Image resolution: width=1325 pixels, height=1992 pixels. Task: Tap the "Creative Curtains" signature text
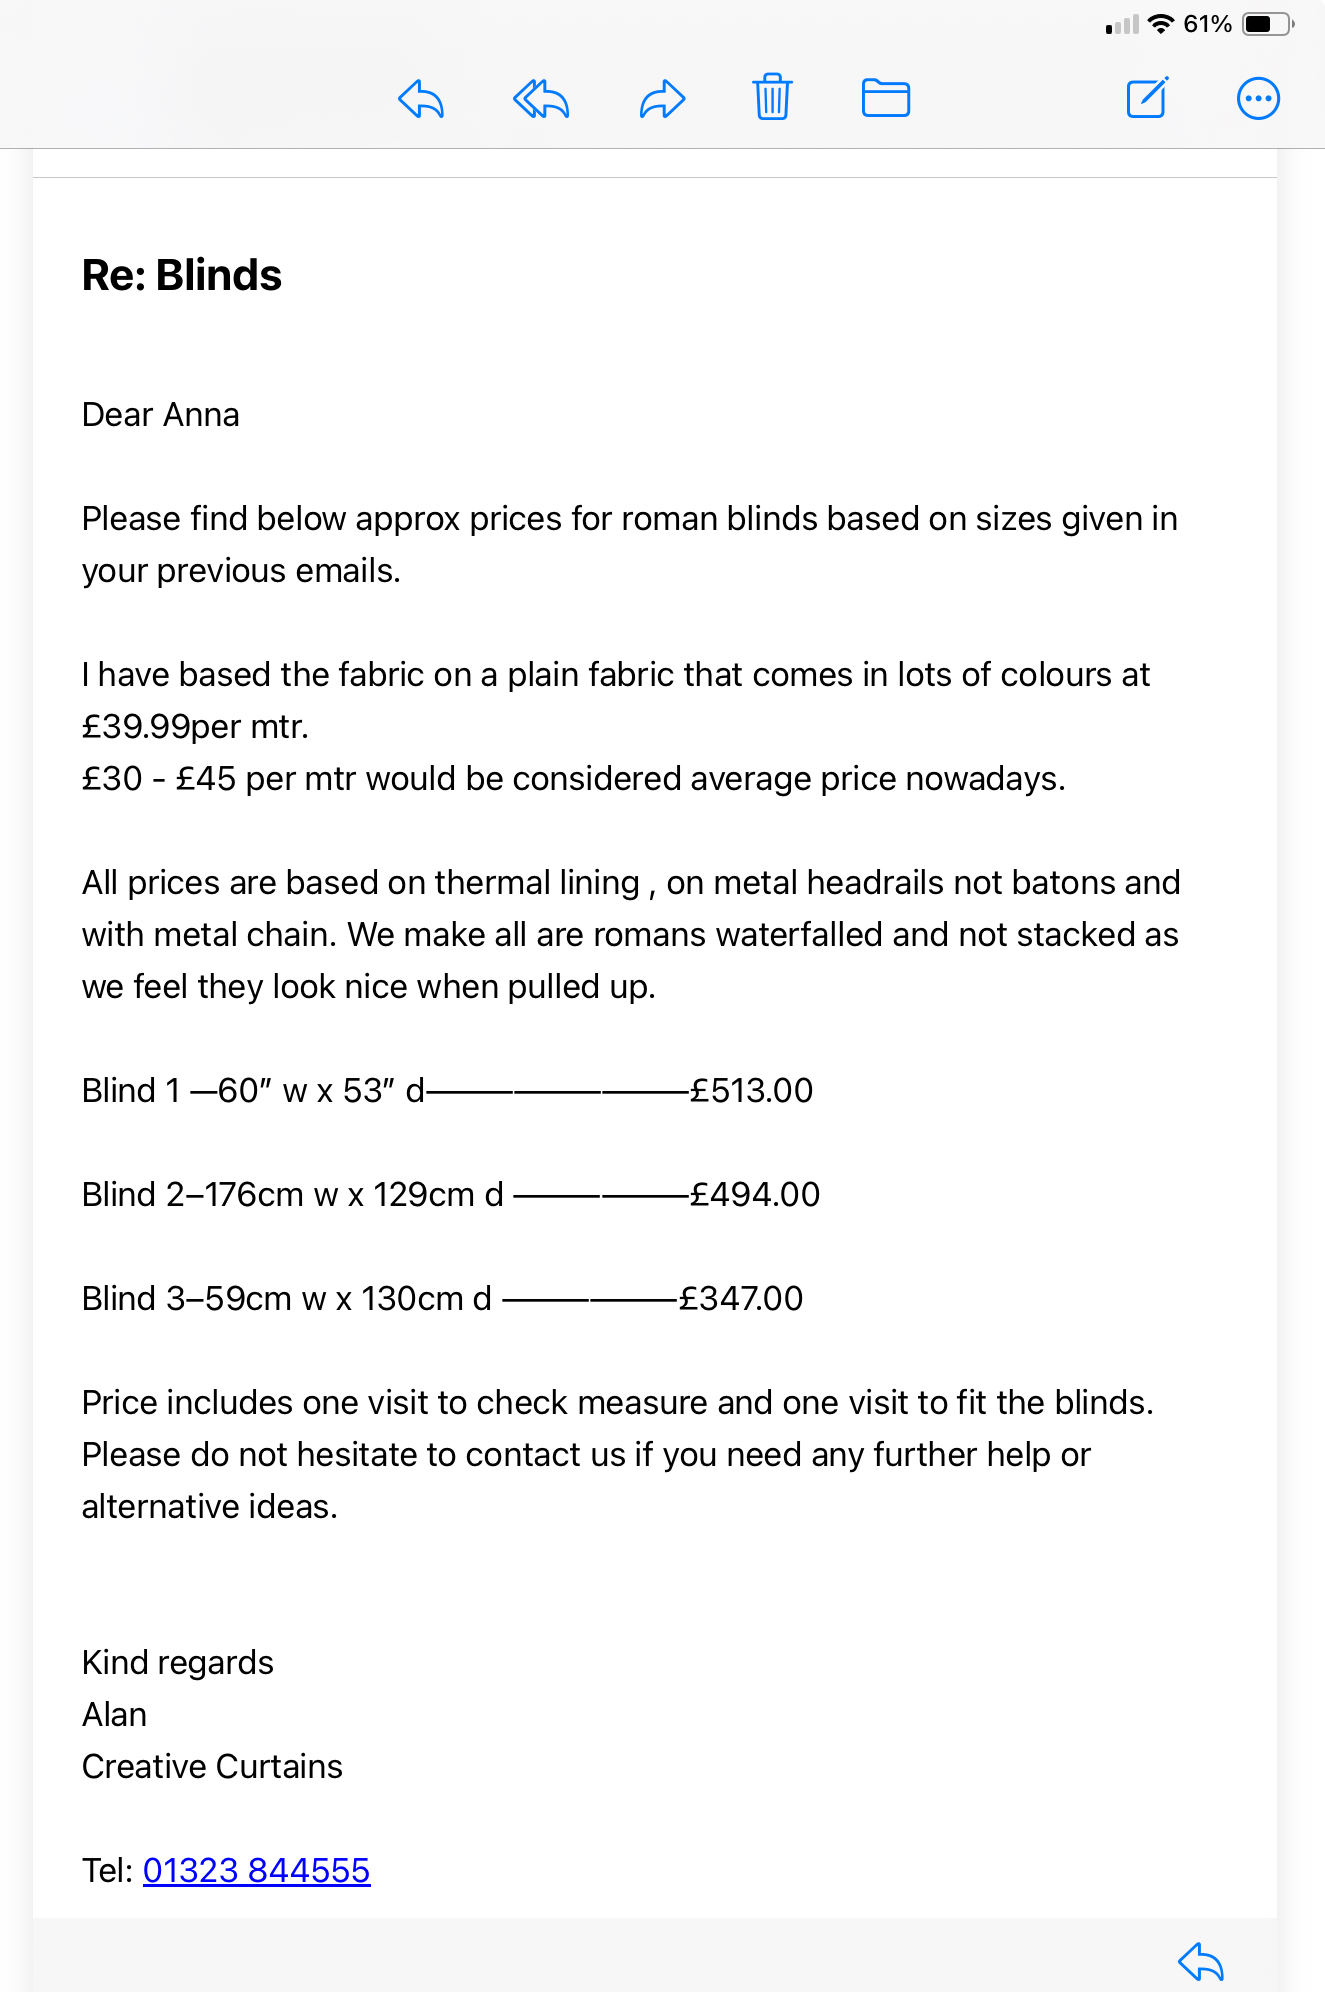point(212,1766)
